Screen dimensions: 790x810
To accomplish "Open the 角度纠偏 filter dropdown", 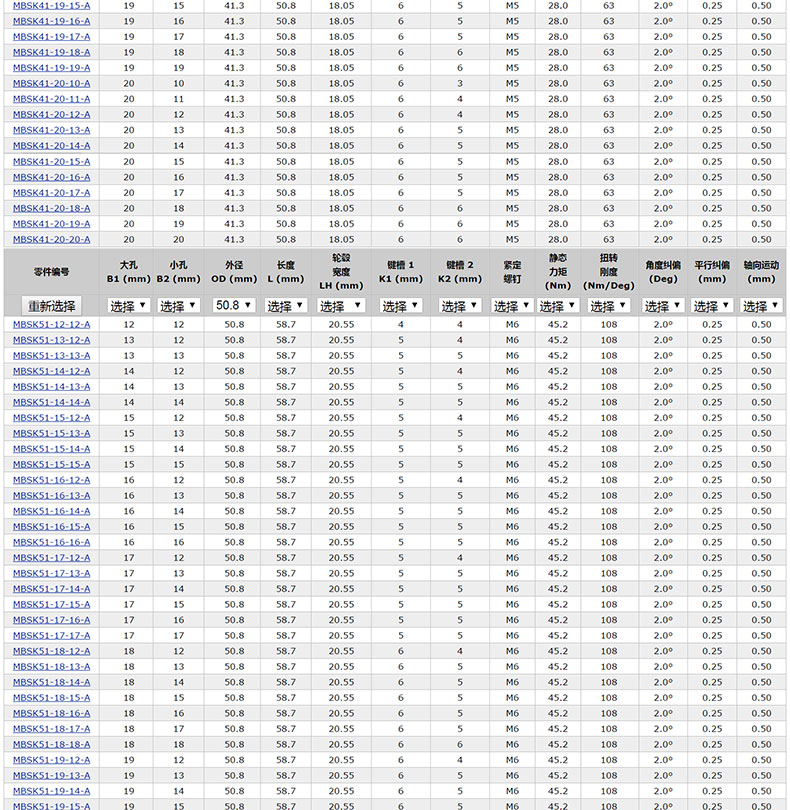I will pos(663,306).
